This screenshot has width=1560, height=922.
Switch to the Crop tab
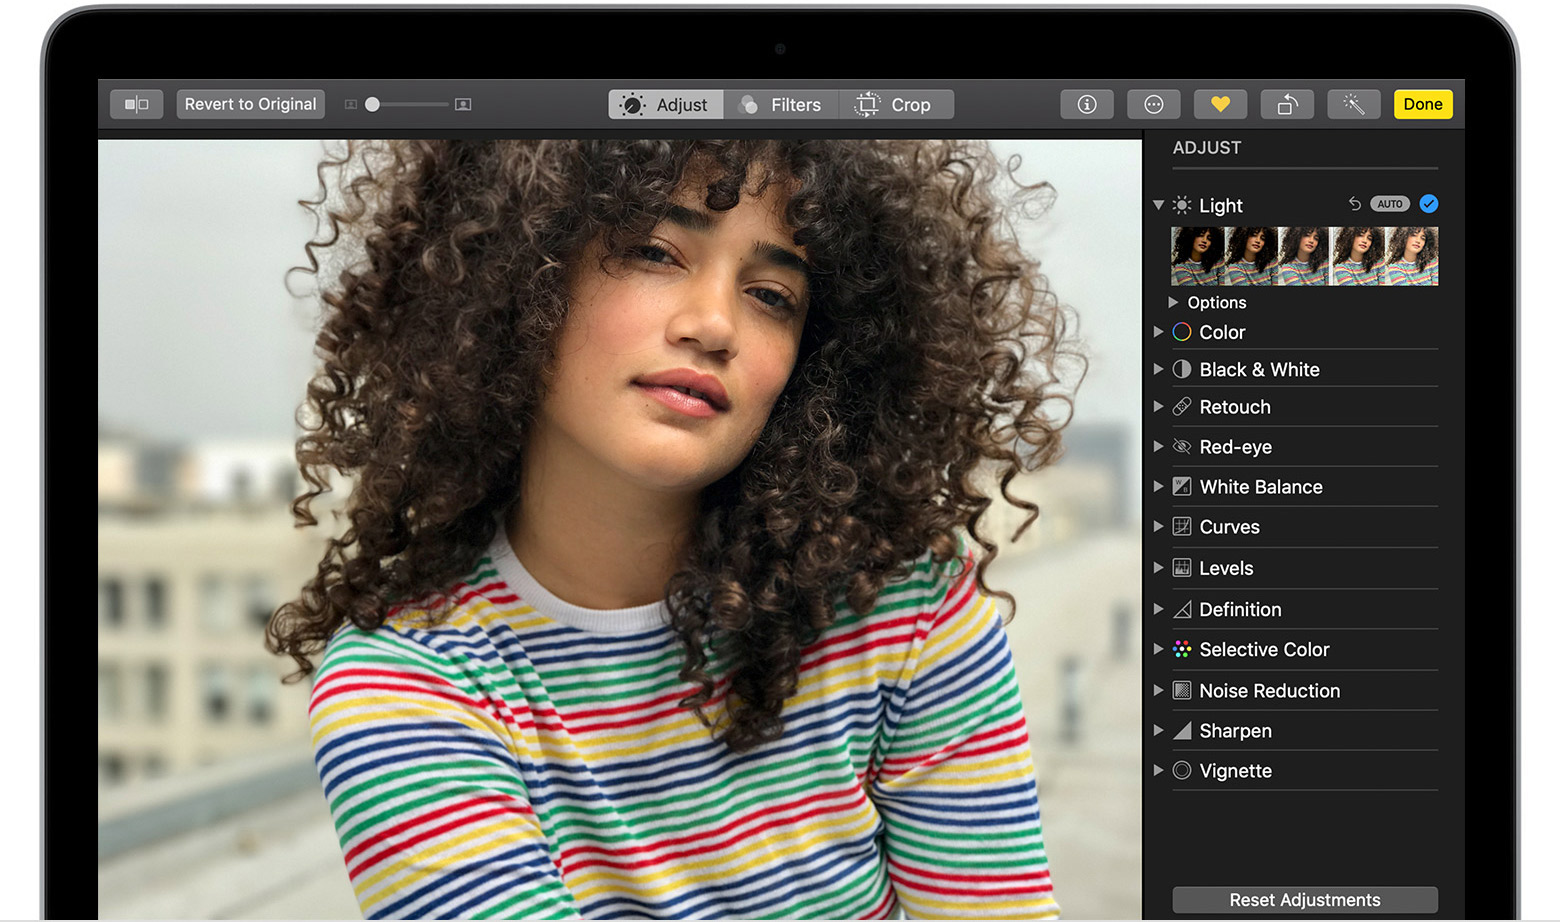point(895,105)
